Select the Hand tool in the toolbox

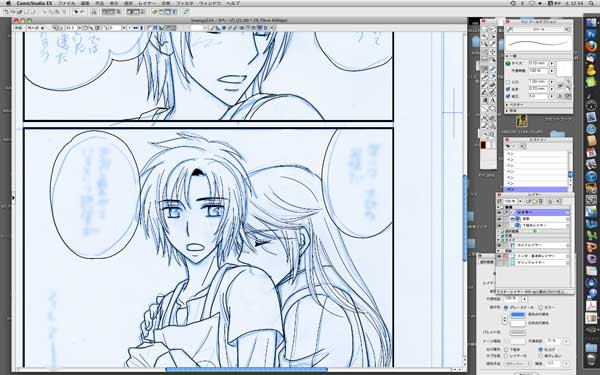point(484,134)
